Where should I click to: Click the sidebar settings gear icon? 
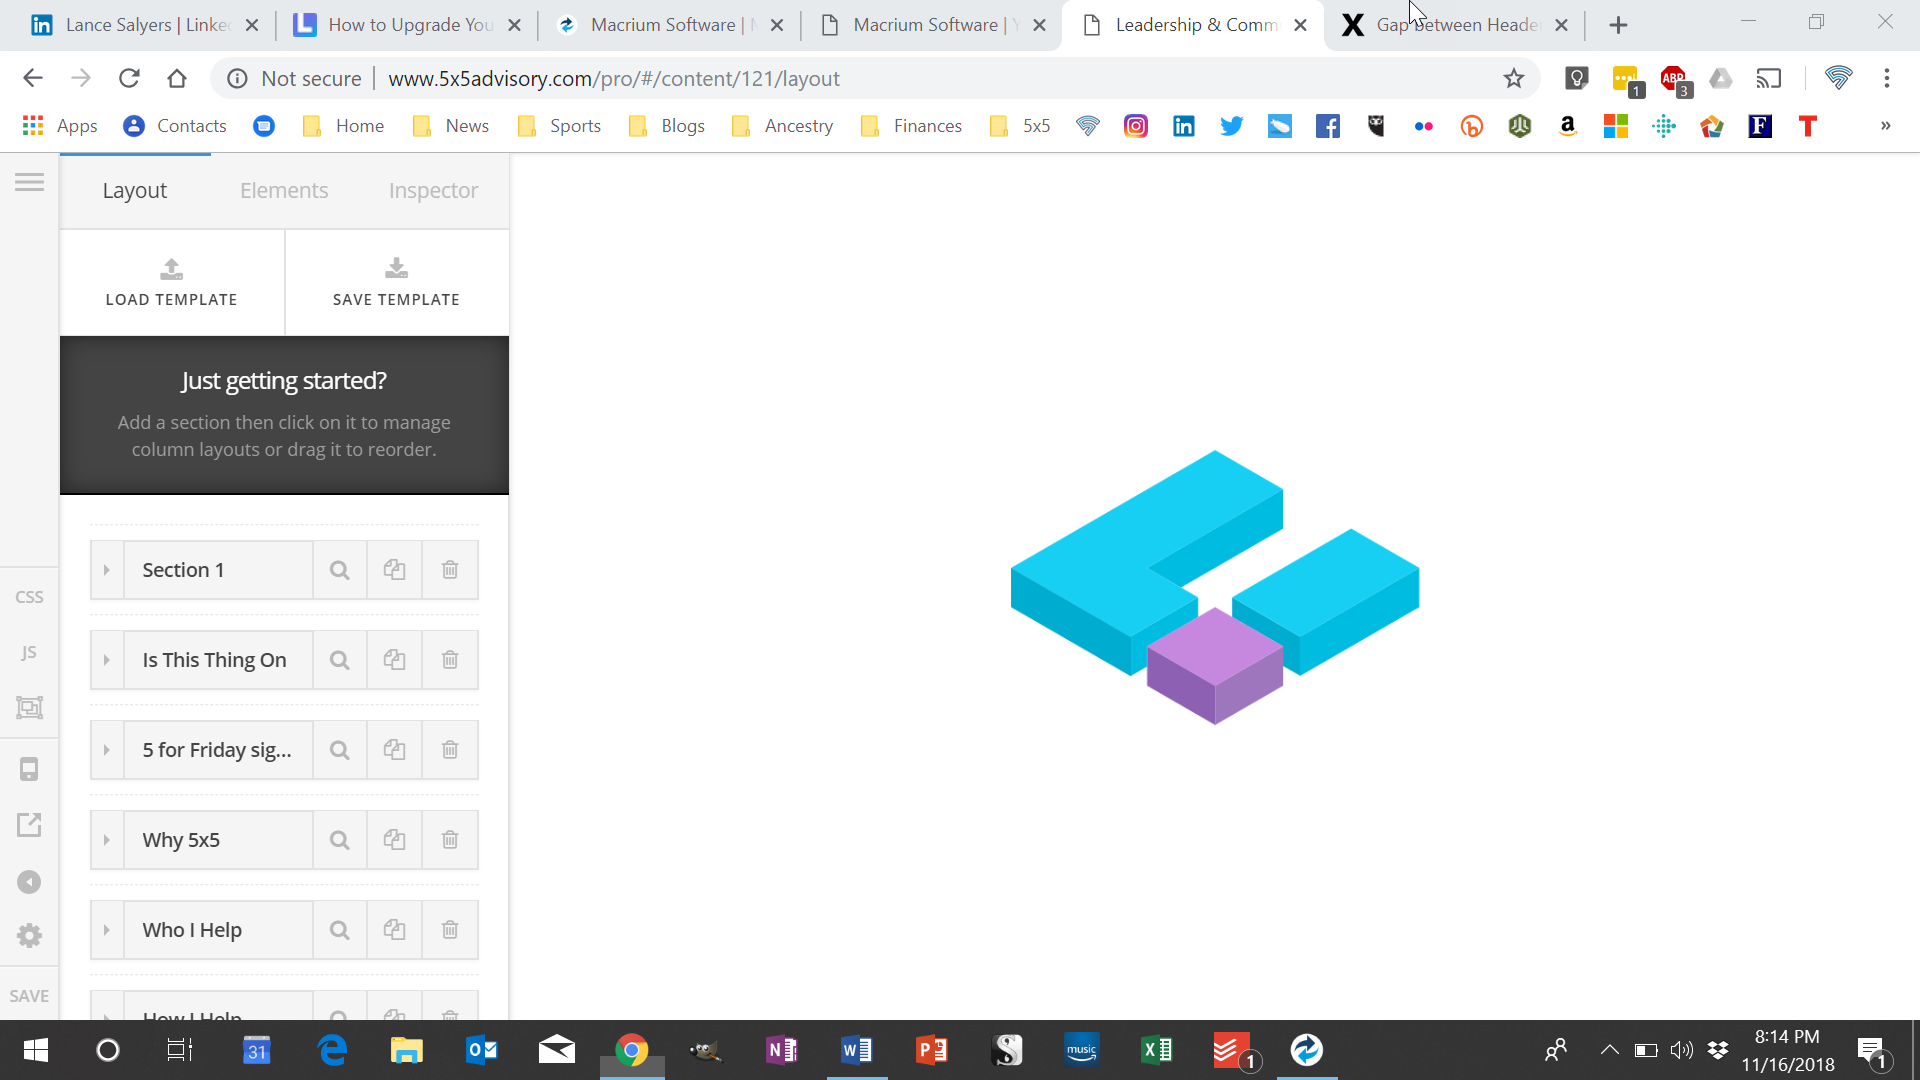[x=29, y=935]
